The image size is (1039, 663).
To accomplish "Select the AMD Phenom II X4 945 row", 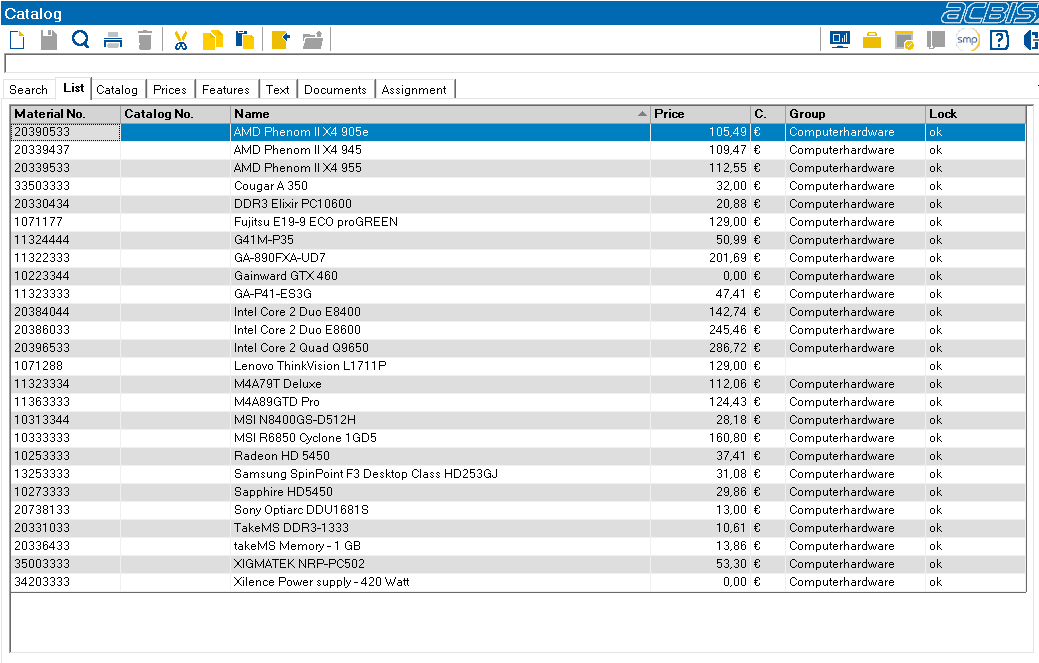I will pyautogui.click(x=518, y=150).
